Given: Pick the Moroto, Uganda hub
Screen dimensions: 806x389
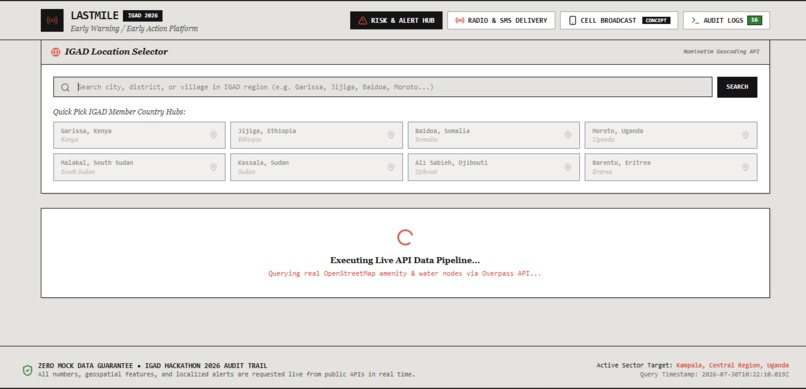Looking at the screenshot, I should click(671, 135).
